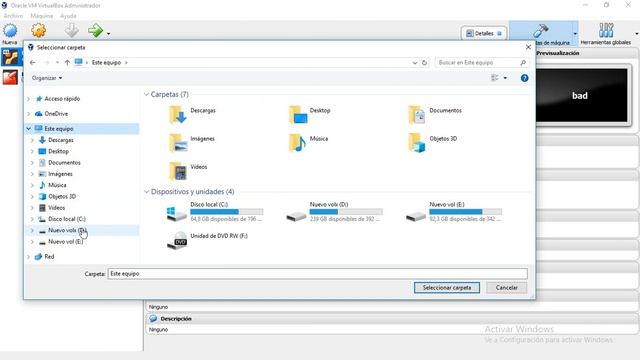
Task: Click the Detalles button in VirtualBox
Action: [484, 33]
